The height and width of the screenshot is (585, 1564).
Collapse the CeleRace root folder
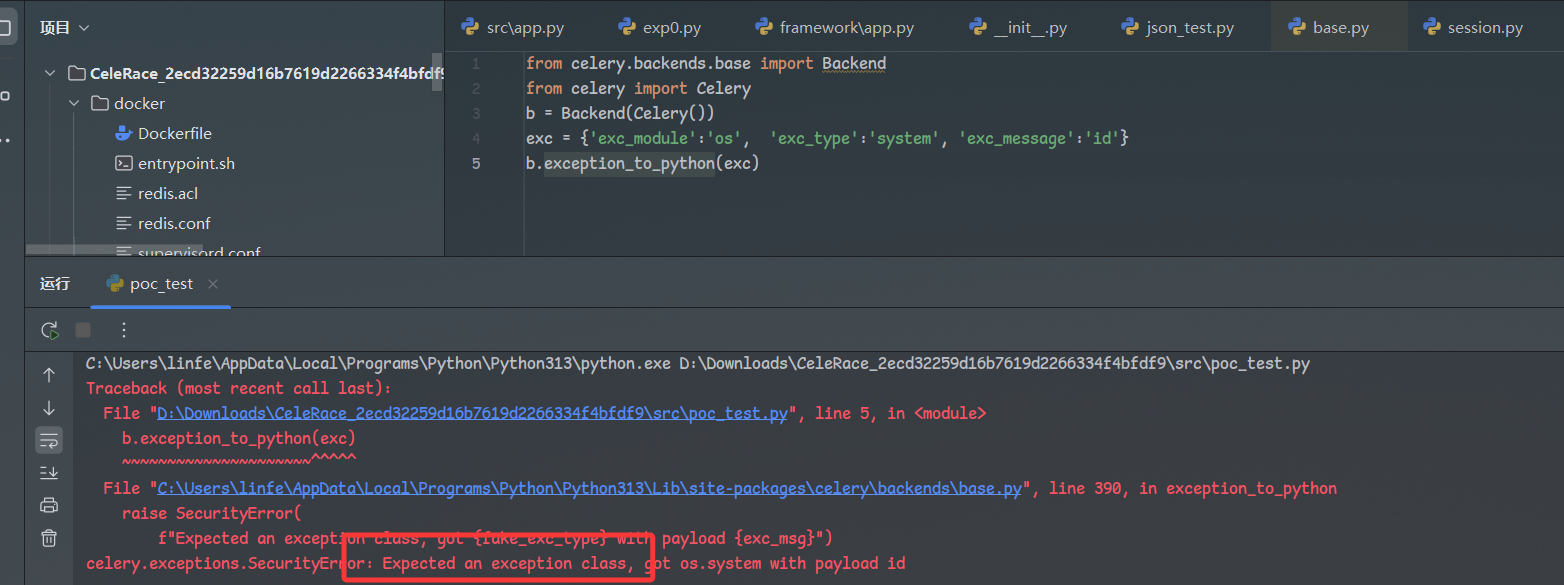(x=49, y=73)
